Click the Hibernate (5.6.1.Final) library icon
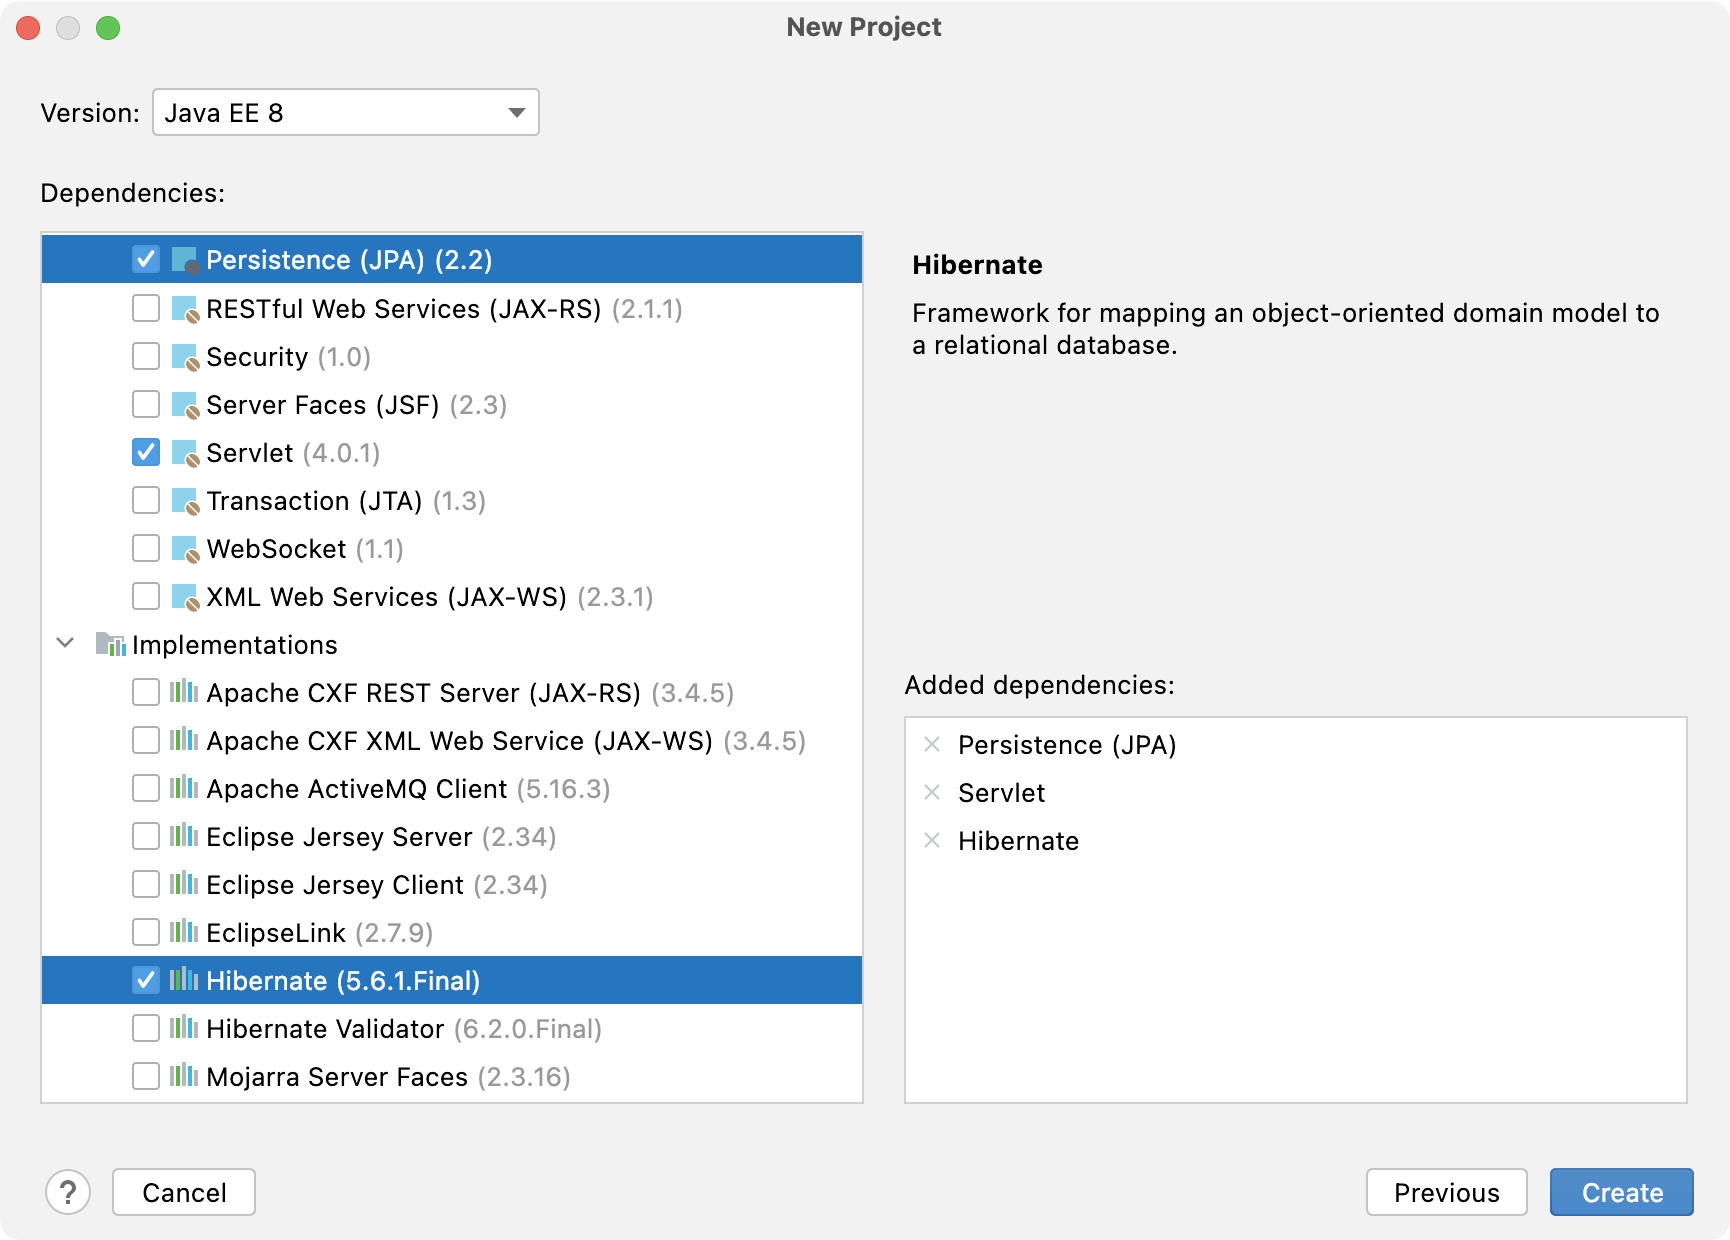Image resolution: width=1730 pixels, height=1240 pixels. point(184,980)
